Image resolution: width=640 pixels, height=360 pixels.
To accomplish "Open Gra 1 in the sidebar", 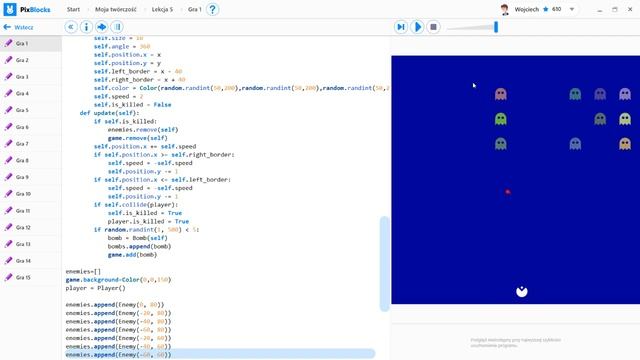I will (x=31, y=43).
